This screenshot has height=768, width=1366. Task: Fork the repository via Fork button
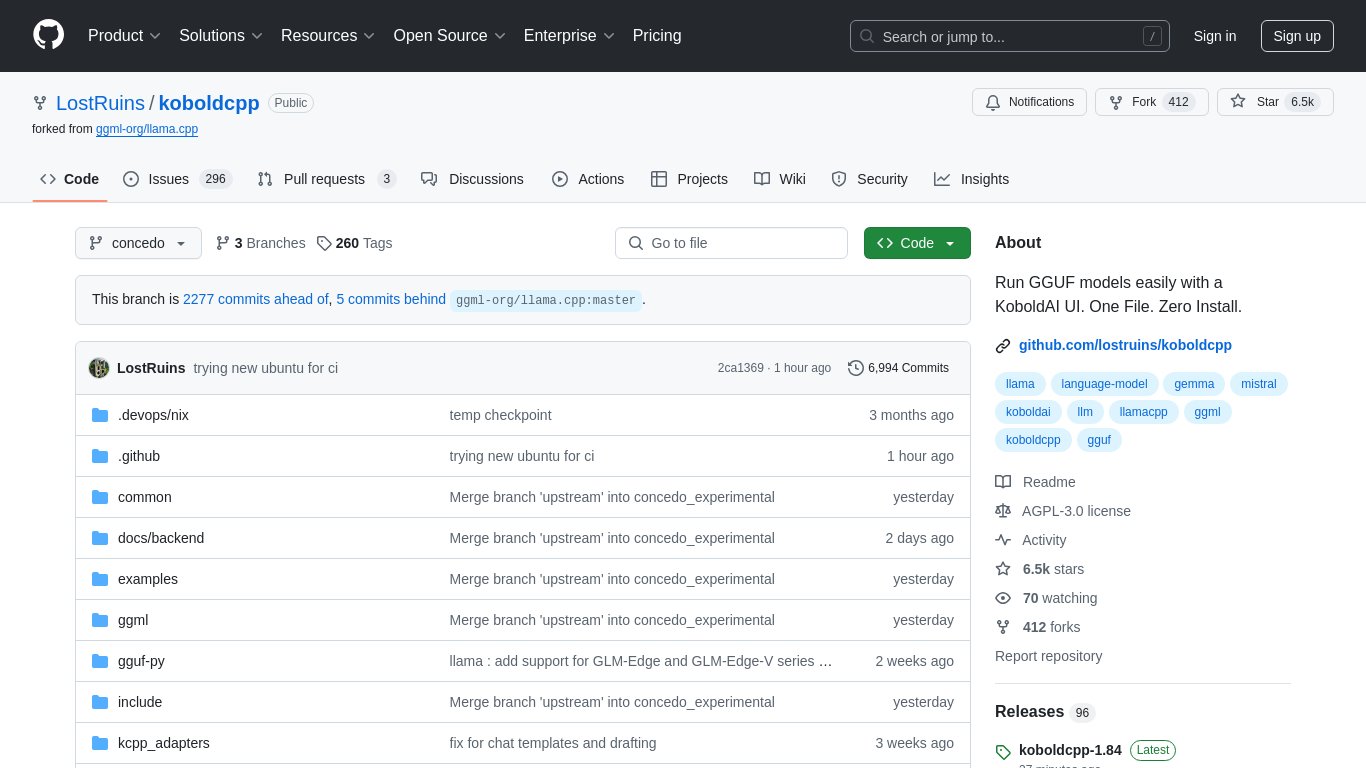(x=1152, y=102)
